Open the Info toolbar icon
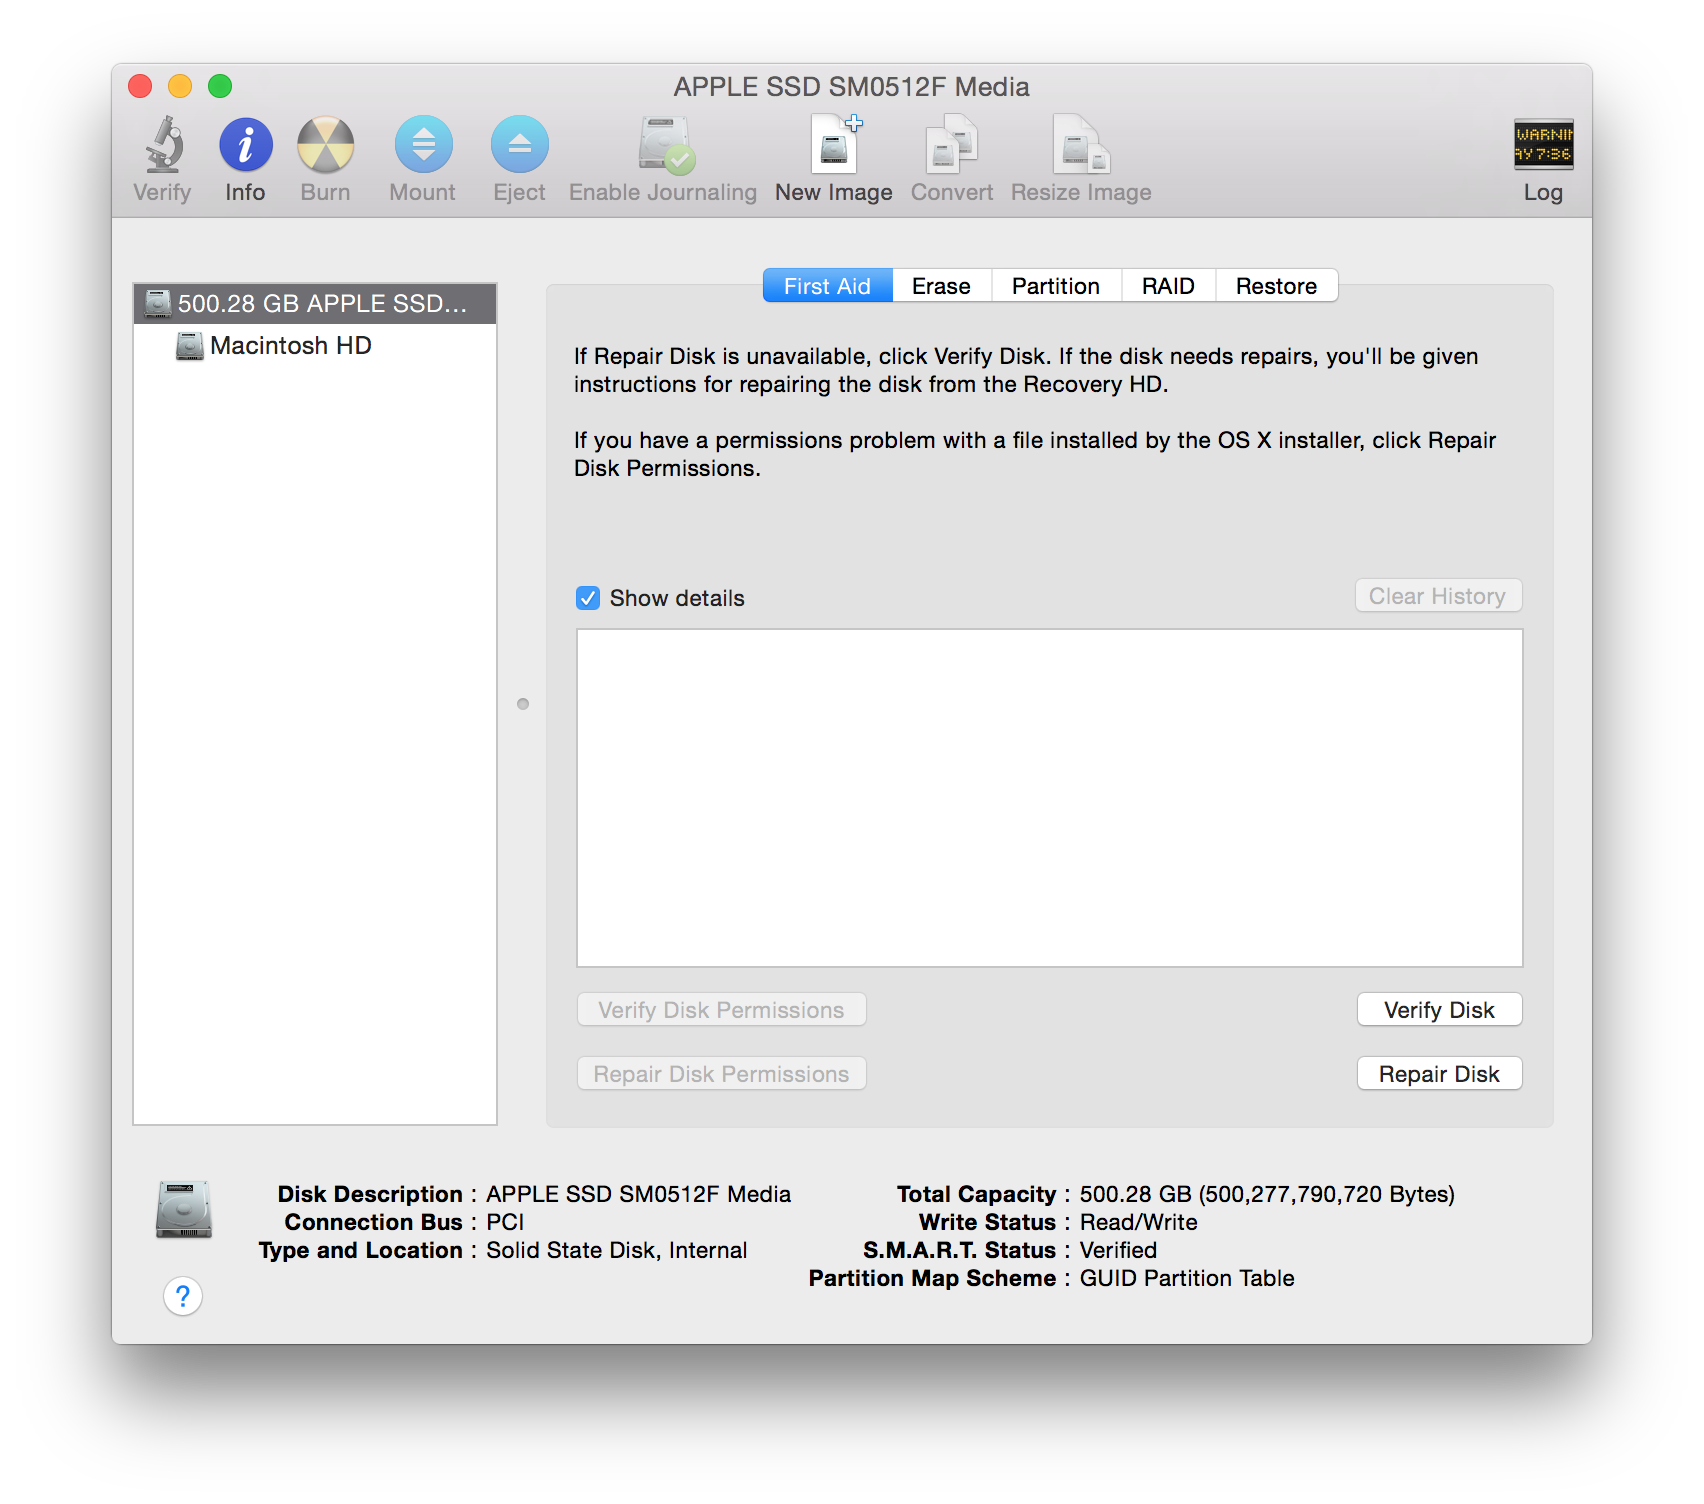1704x1504 pixels. (245, 146)
